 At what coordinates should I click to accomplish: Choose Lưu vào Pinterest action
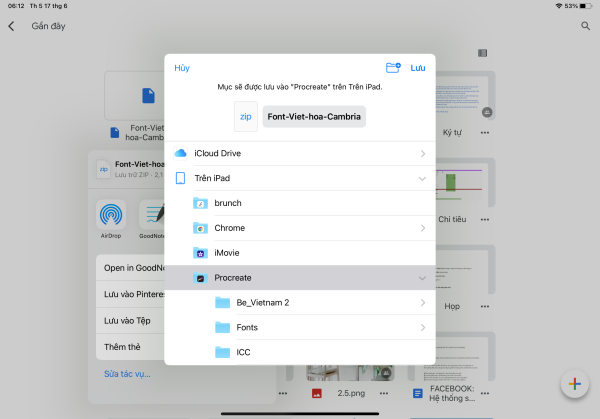(x=130, y=294)
